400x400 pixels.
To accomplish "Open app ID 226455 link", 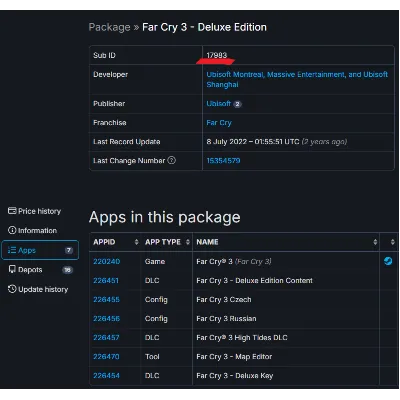I will (x=106, y=299).
